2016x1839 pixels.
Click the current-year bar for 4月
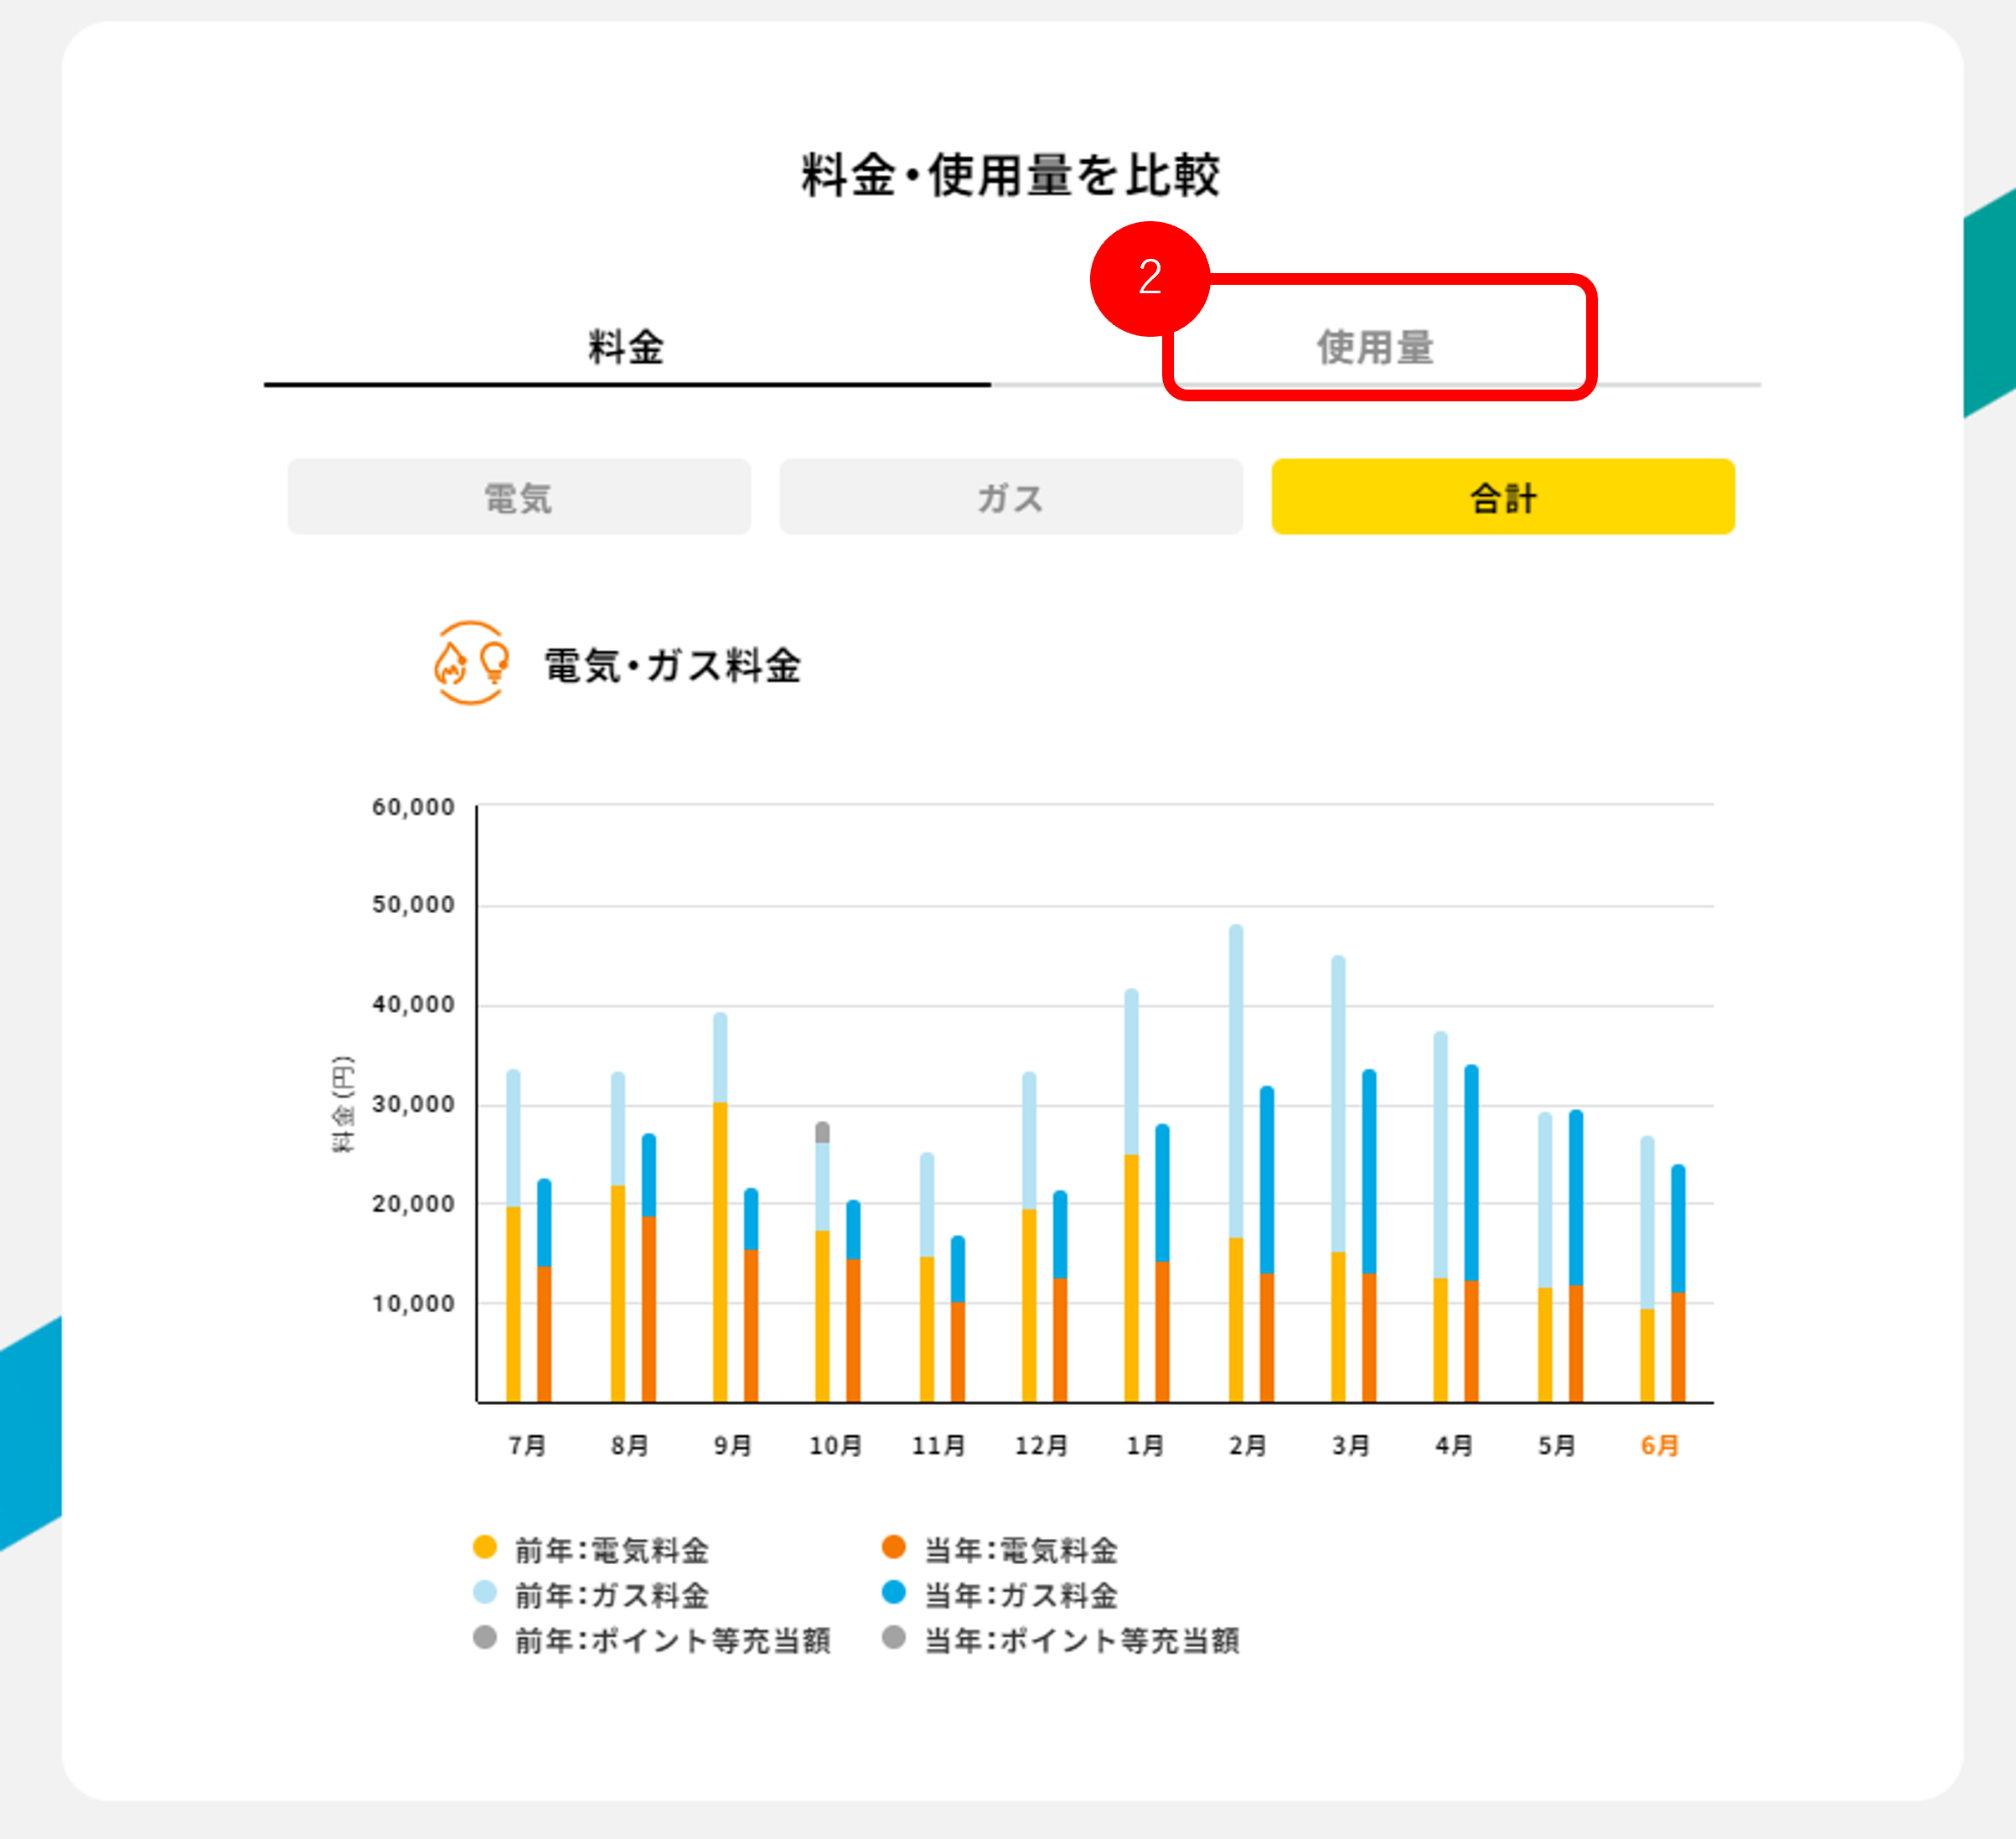click(1472, 1233)
